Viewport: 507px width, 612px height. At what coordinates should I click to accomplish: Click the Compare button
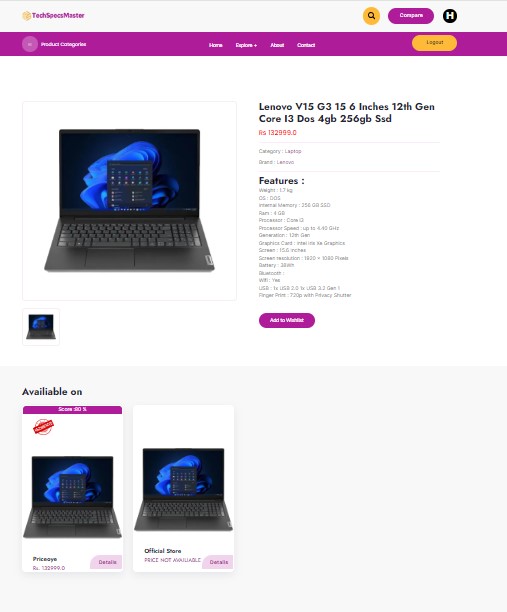point(411,16)
